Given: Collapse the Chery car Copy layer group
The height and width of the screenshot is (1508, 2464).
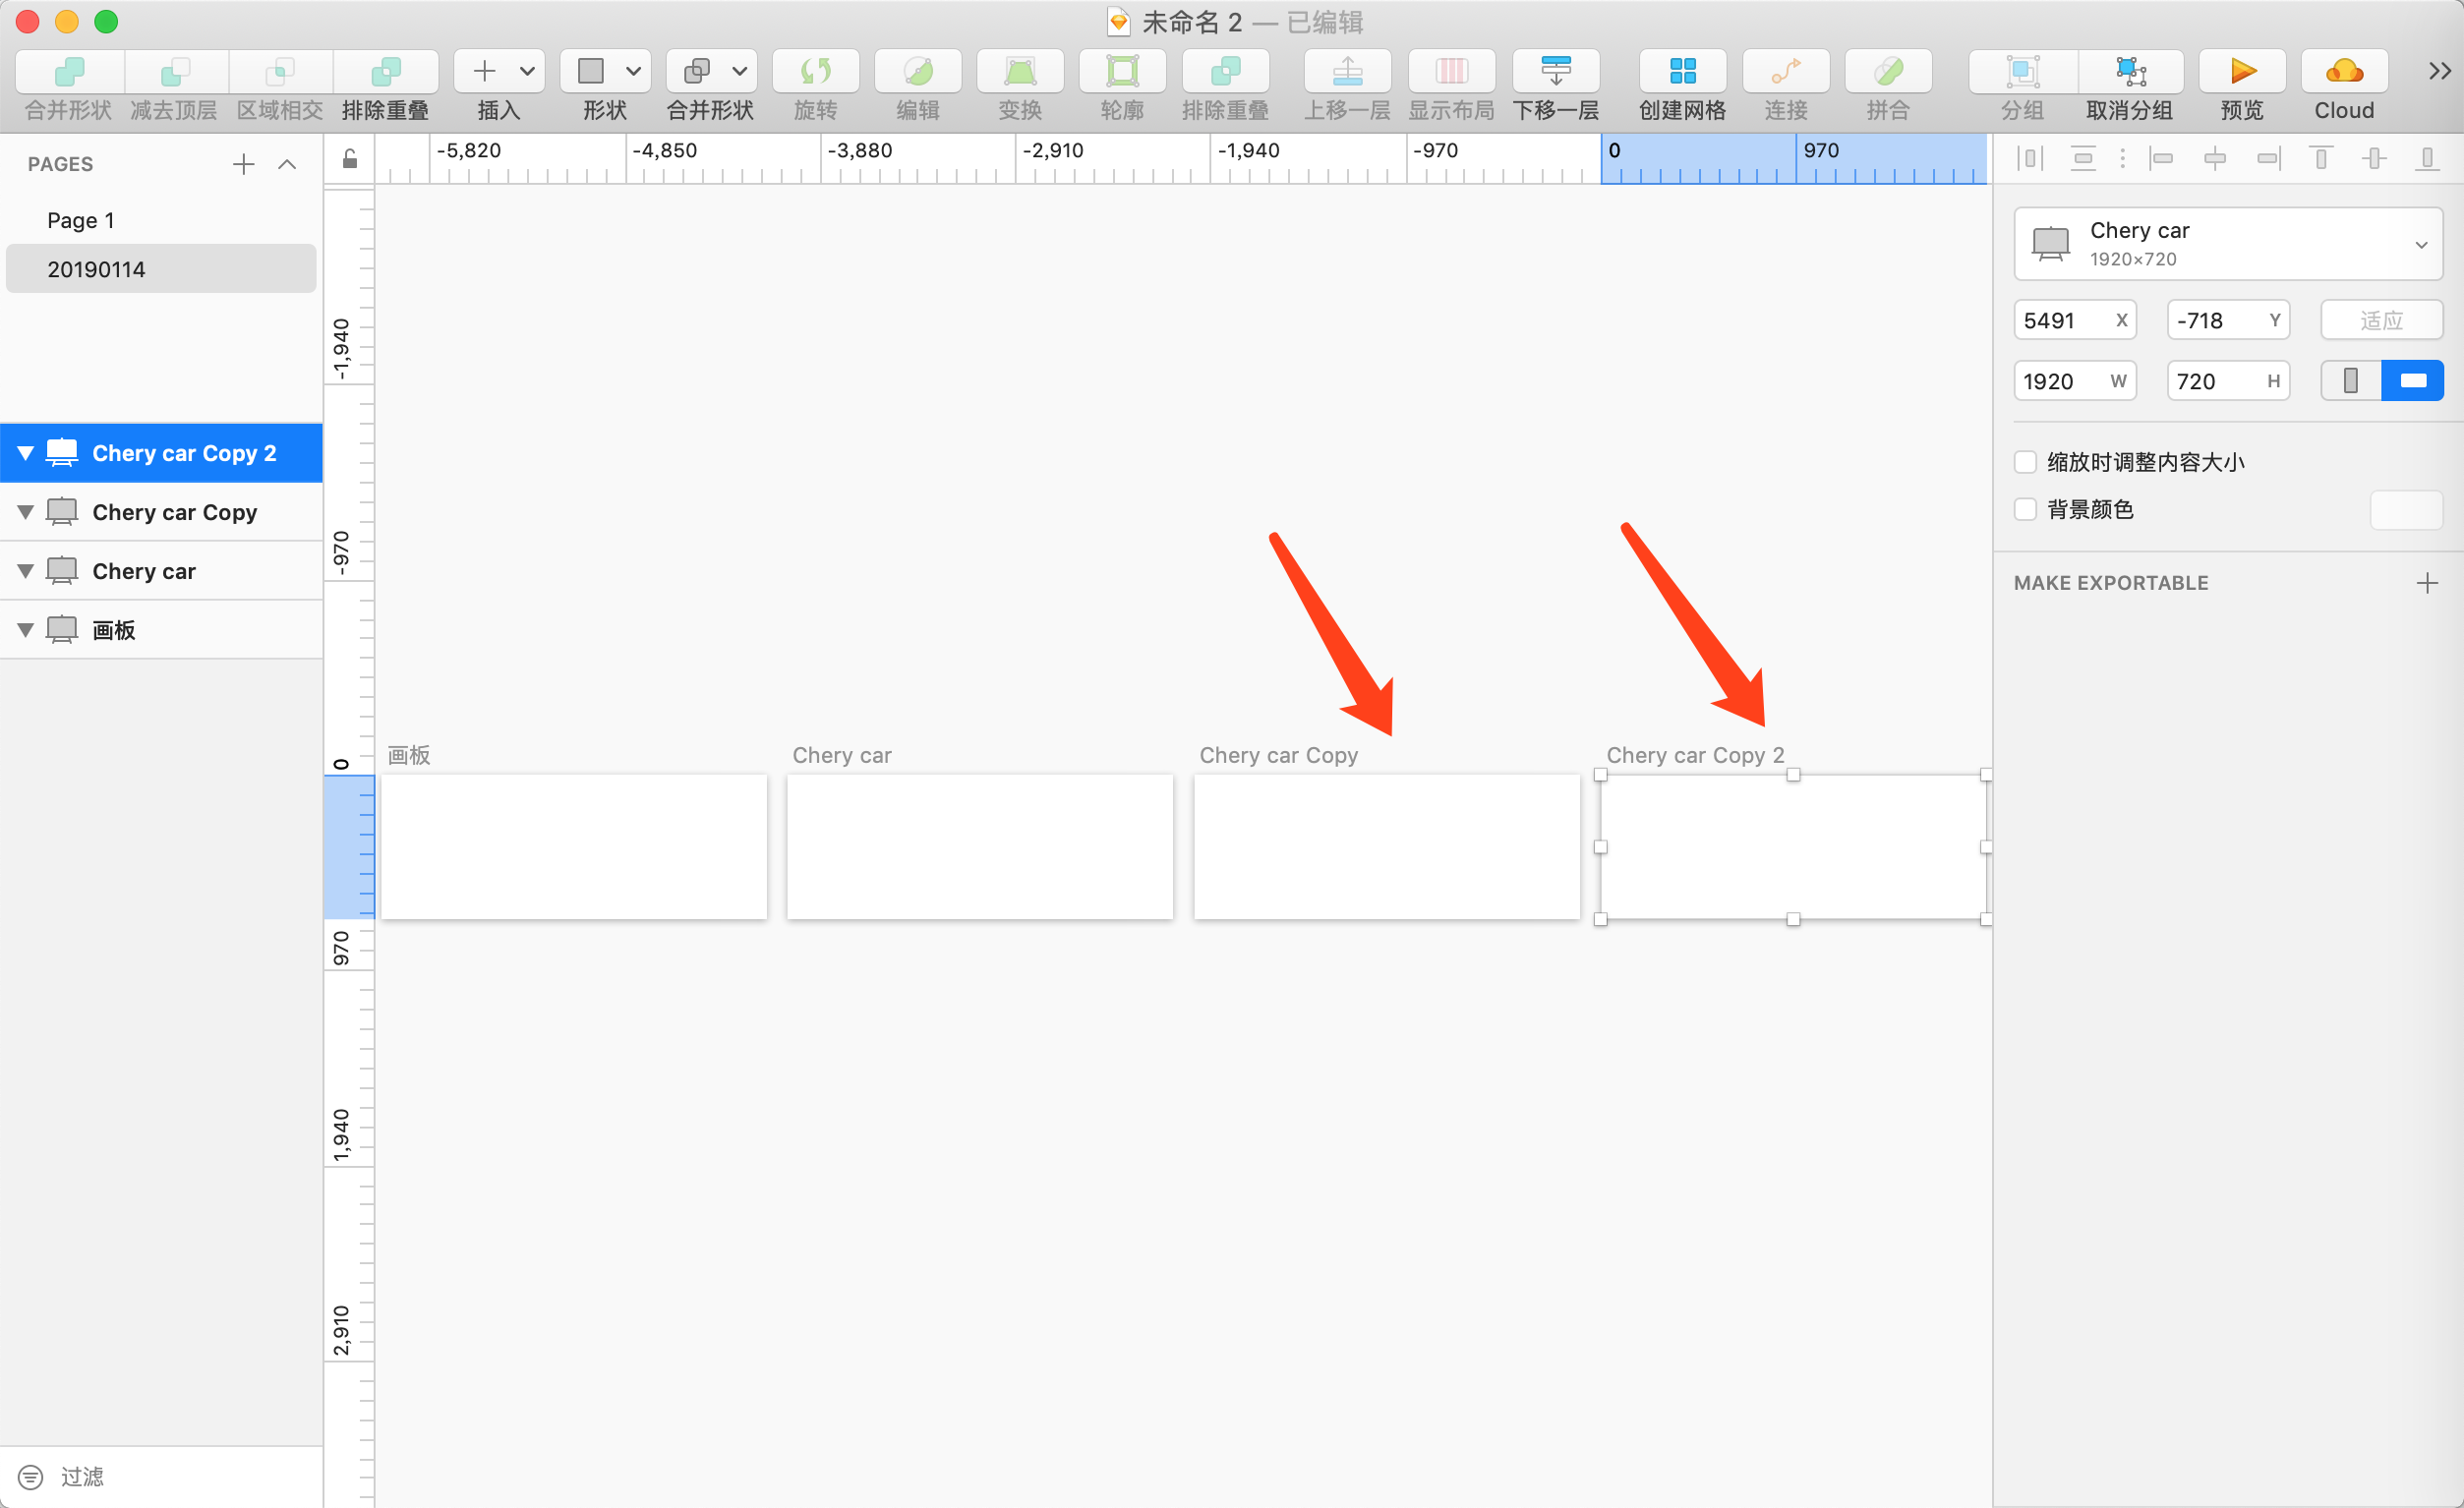Looking at the screenshot, I should coord(26,512).
